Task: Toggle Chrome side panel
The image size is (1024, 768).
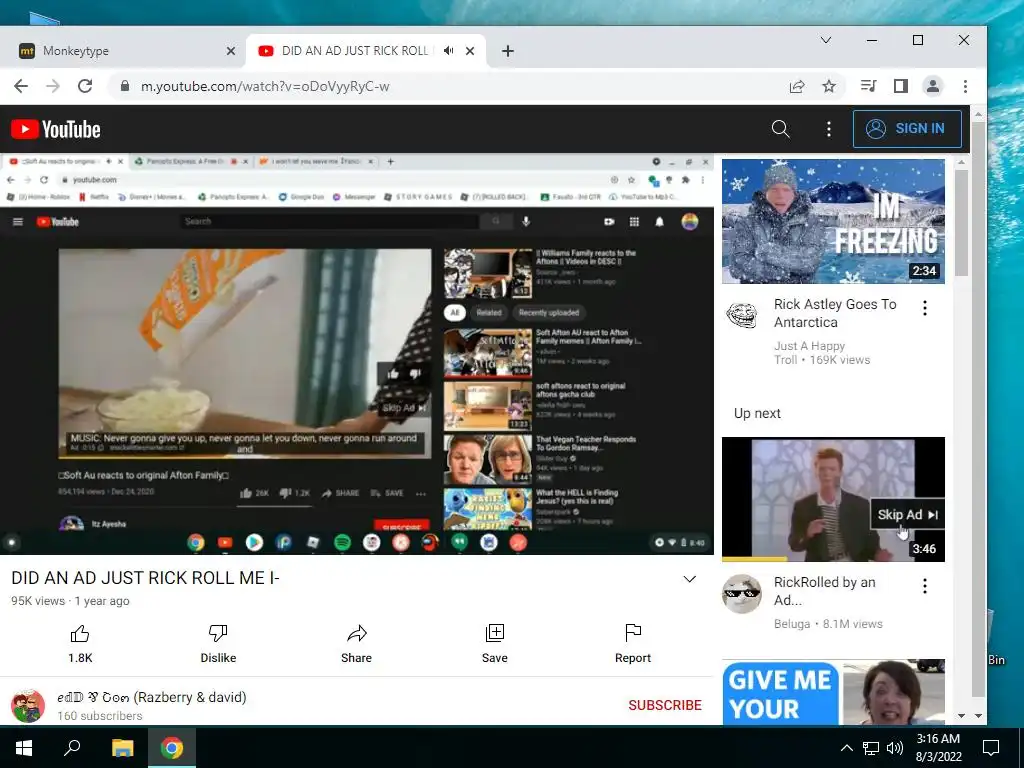Action: (901, 86)
